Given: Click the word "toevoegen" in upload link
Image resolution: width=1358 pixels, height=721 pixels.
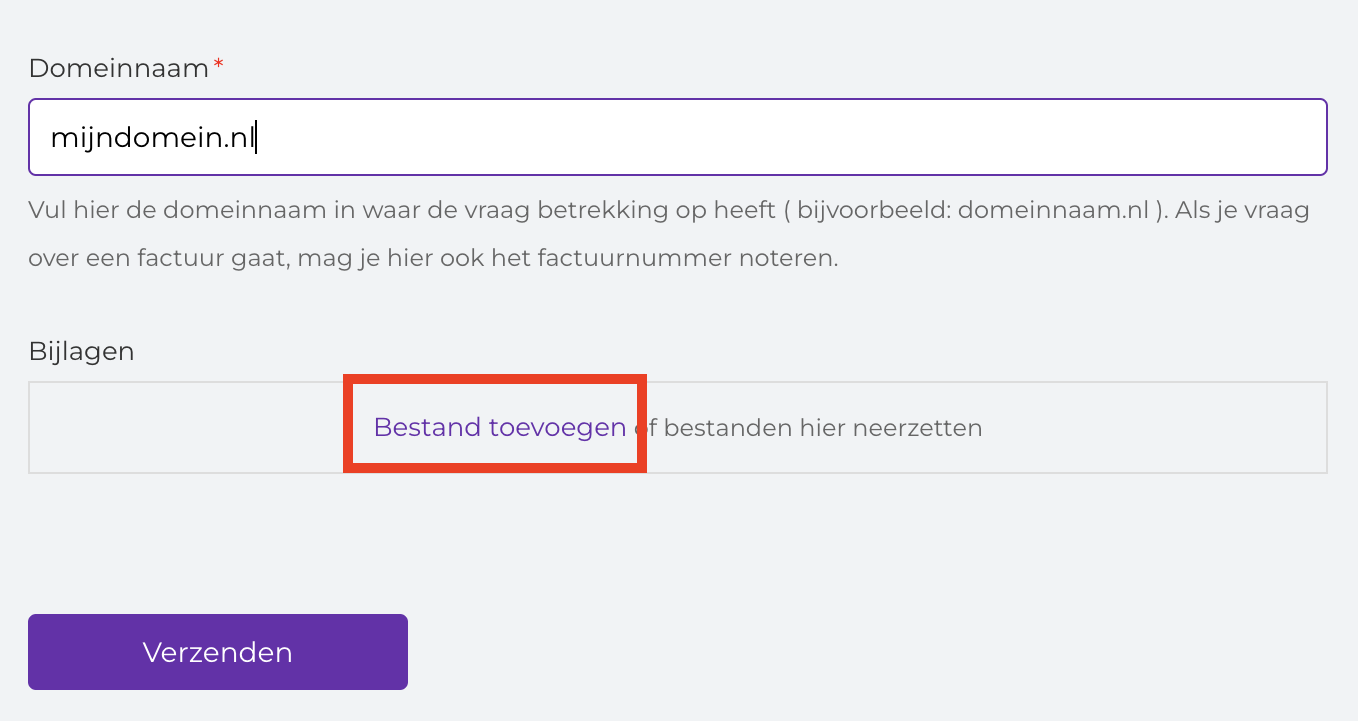Looking at the screenshot, I should tap(557, 428).
